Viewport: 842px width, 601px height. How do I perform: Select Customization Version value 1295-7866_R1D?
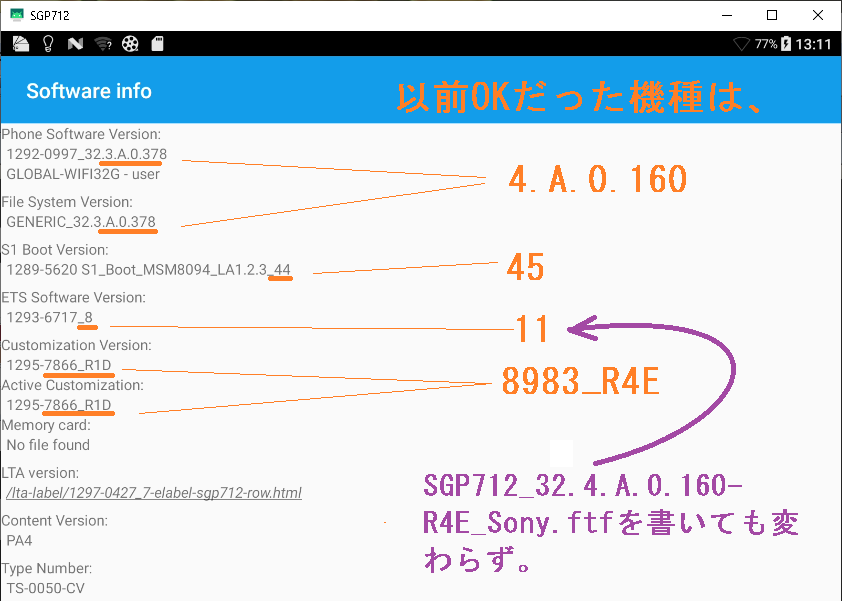59,365
